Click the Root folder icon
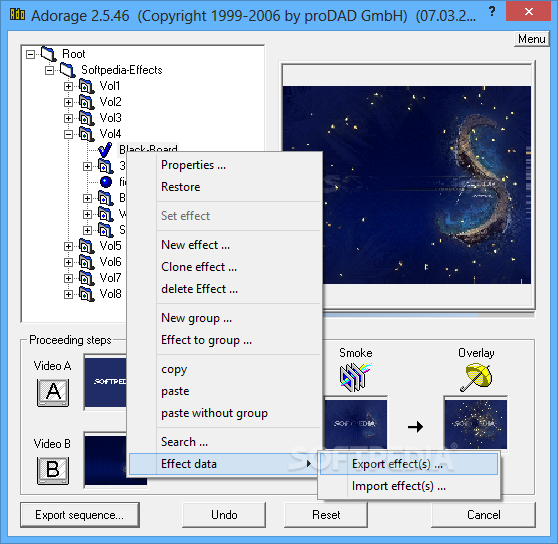Image resolution: width=558 pixels, height=544 pixels. 48,54
